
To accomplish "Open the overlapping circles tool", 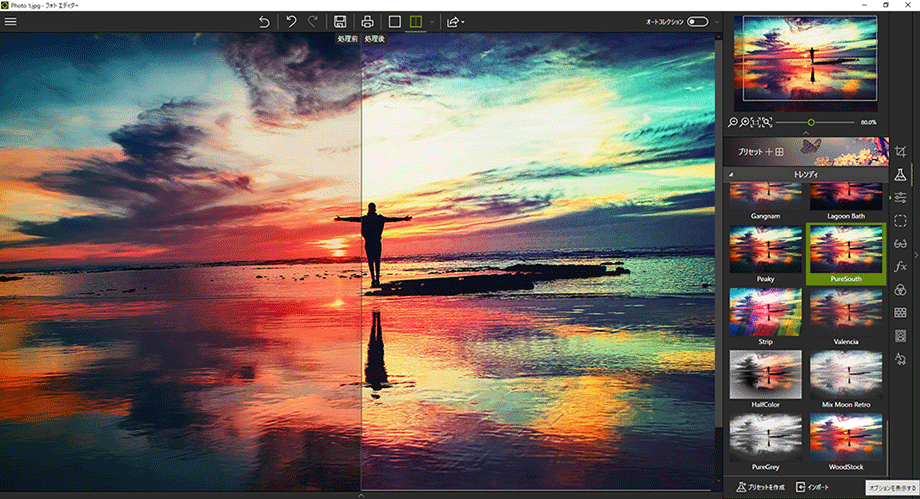I will pos(900,289).
